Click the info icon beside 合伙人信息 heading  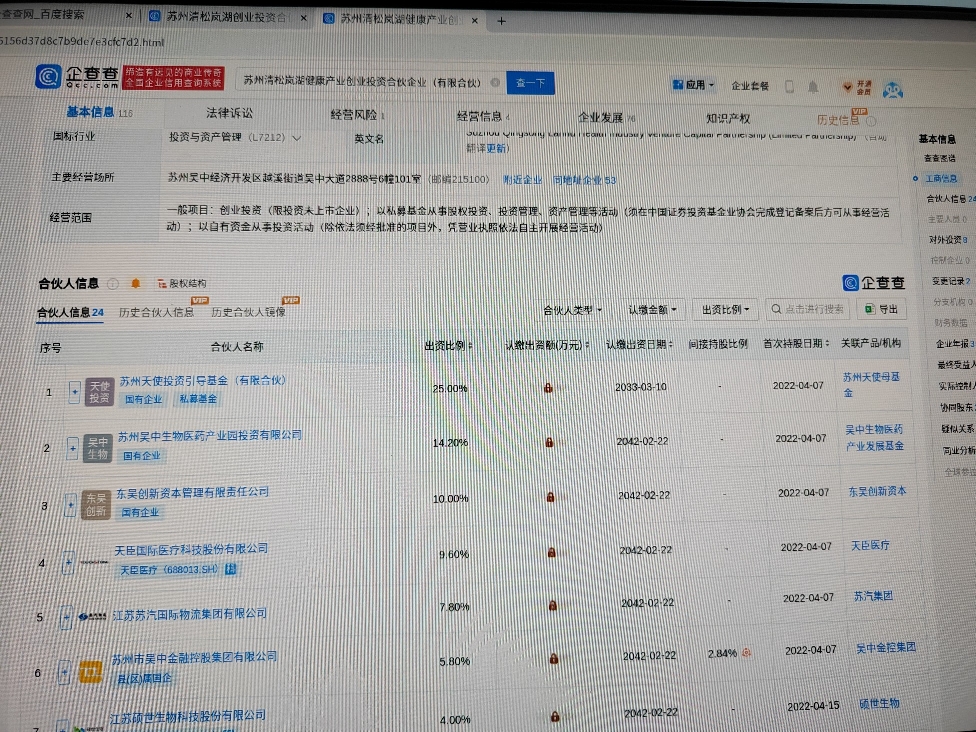tap(113, 284)
